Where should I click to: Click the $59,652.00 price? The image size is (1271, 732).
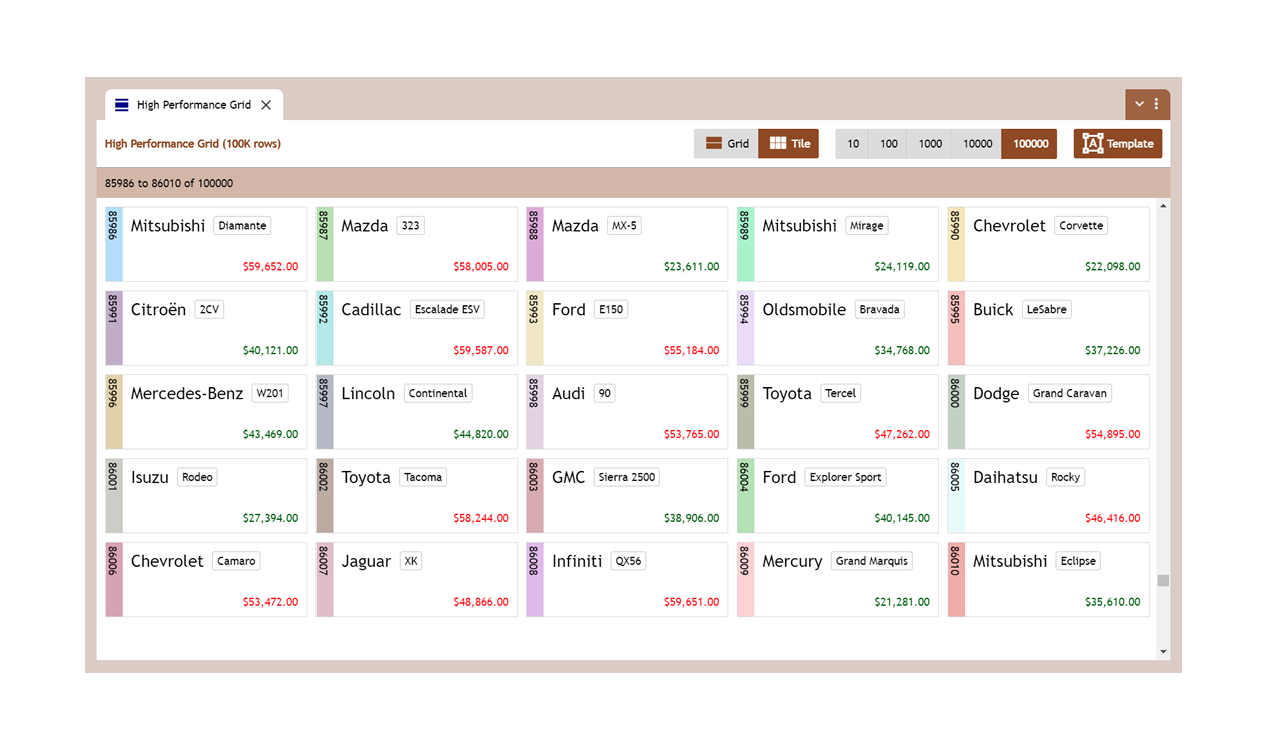[270, 267]
